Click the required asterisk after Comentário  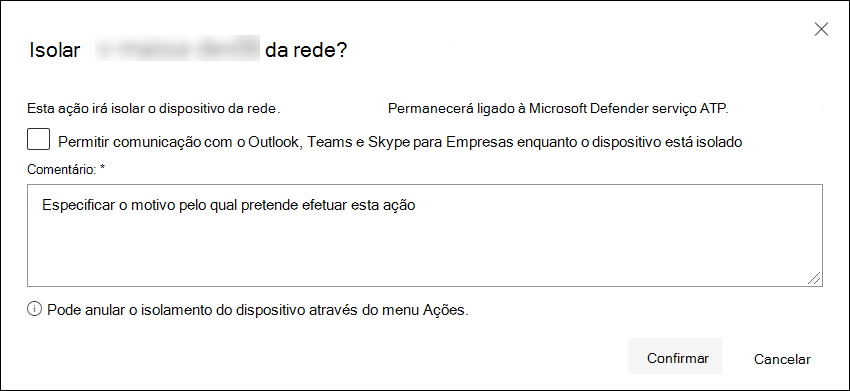102,169
